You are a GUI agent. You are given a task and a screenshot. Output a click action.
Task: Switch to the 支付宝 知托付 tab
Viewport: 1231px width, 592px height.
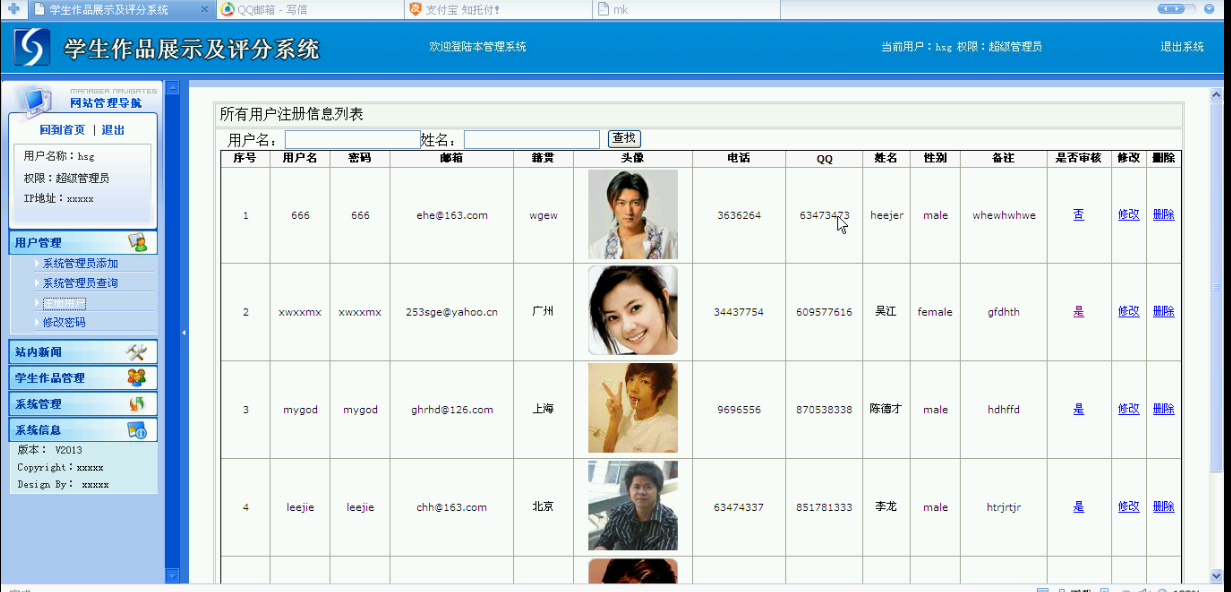[497, 9]
